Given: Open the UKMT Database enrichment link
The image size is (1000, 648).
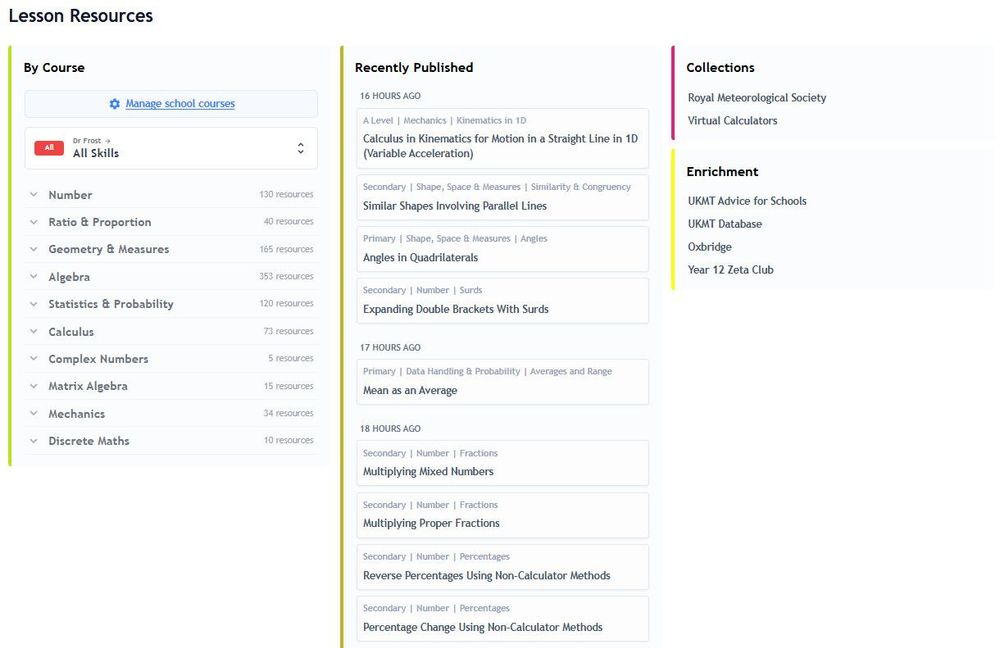Looking at the screenshot, I should coord(724,224).
